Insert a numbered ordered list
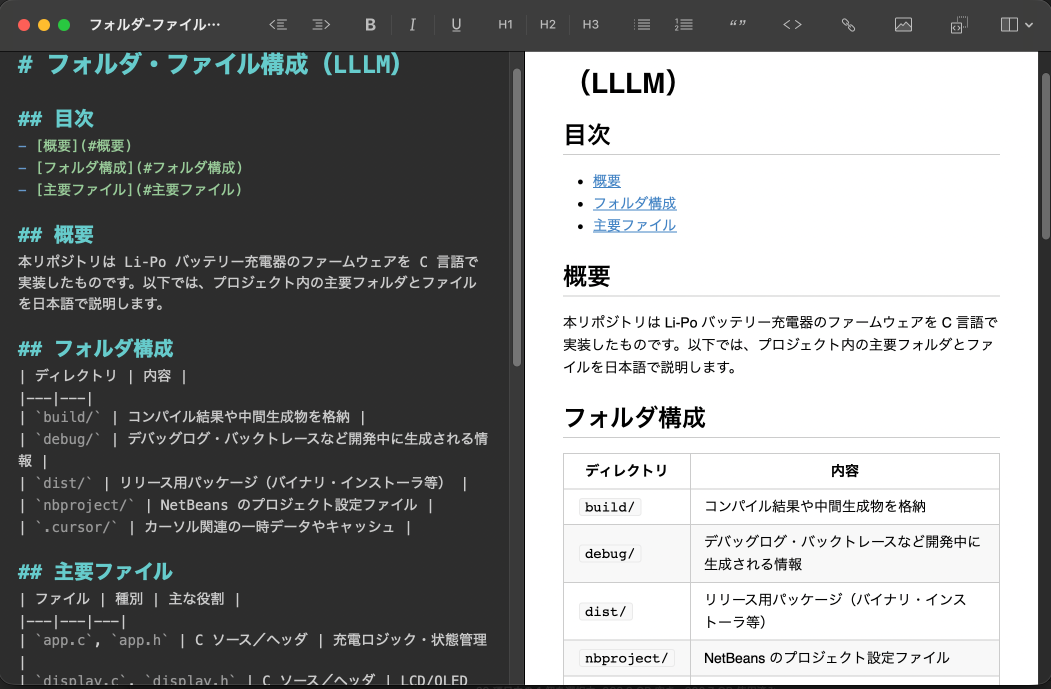Viewport: 1051px width, 689px height. coord(684,25)
